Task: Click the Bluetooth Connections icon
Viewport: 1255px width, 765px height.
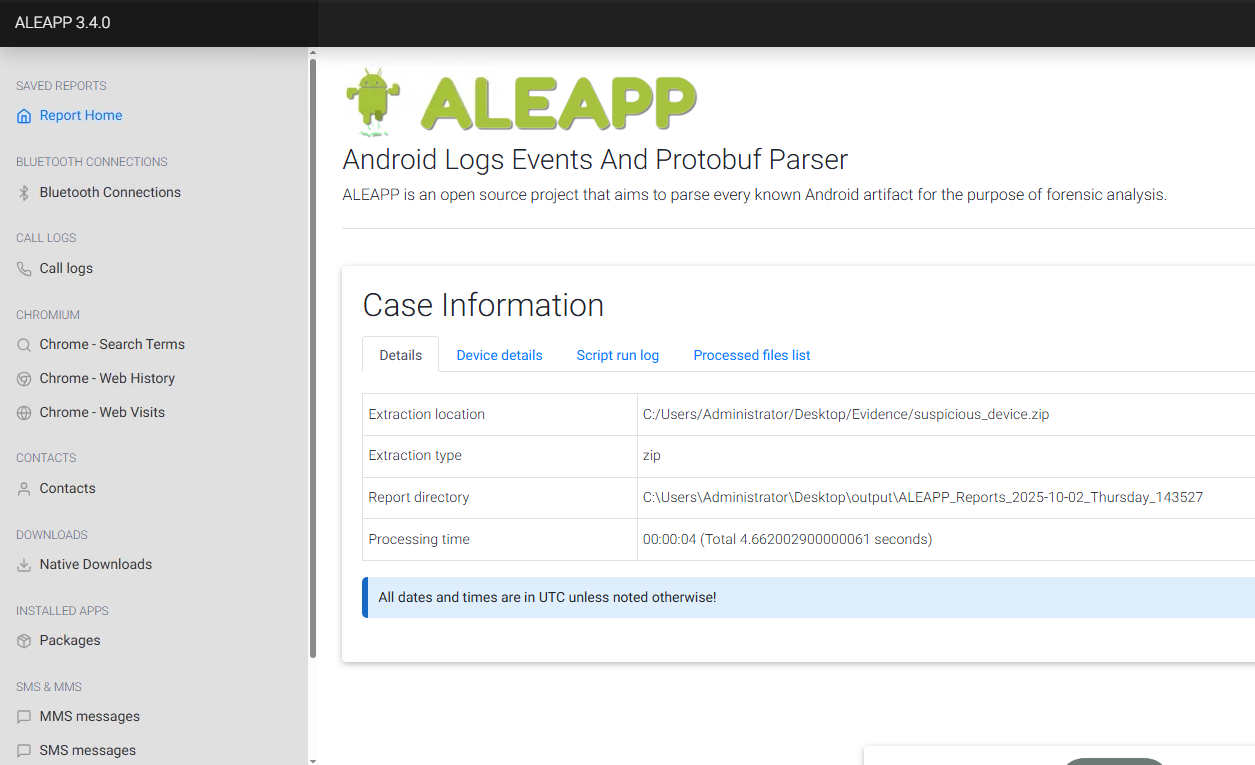Action: (x=24, y=193)
